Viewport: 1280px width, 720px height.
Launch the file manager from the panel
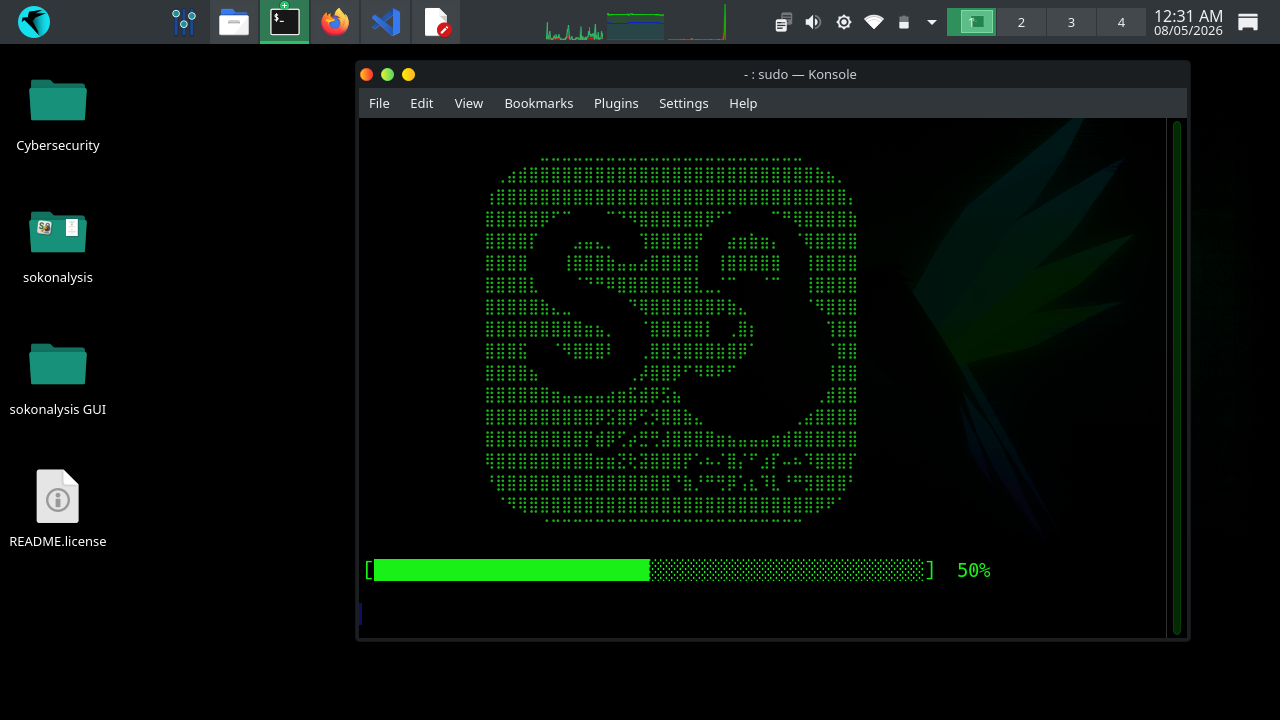[234, 22]
